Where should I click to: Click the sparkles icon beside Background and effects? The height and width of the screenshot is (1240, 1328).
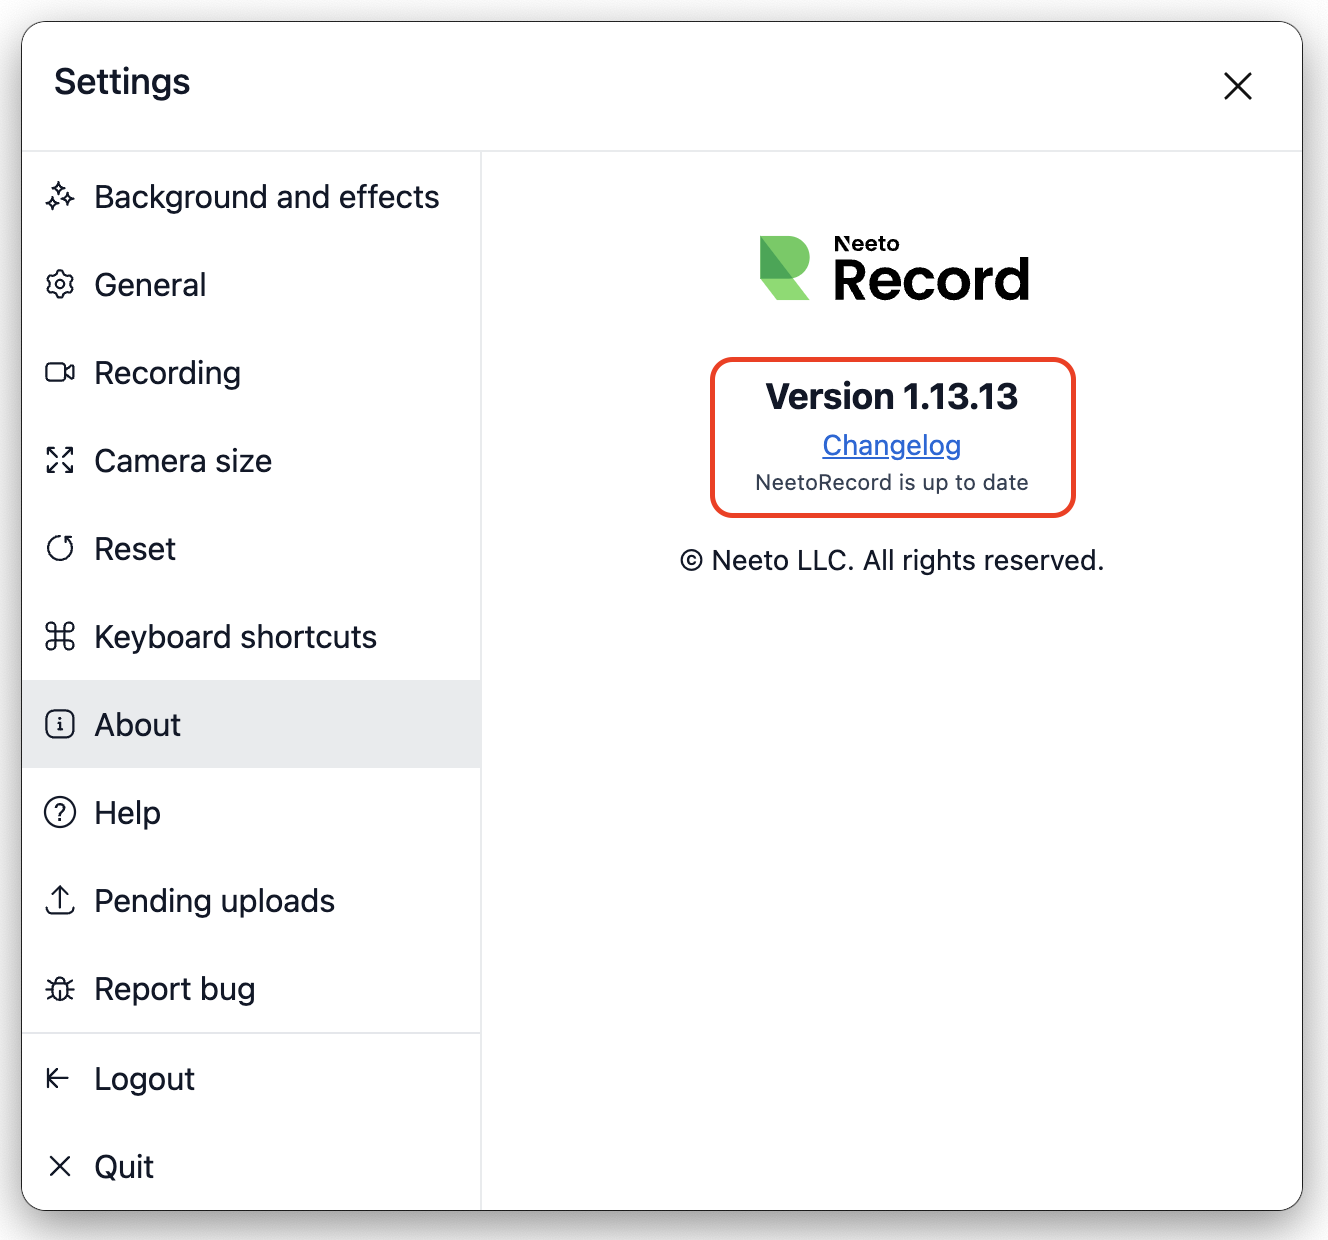(x=60, y=197)
